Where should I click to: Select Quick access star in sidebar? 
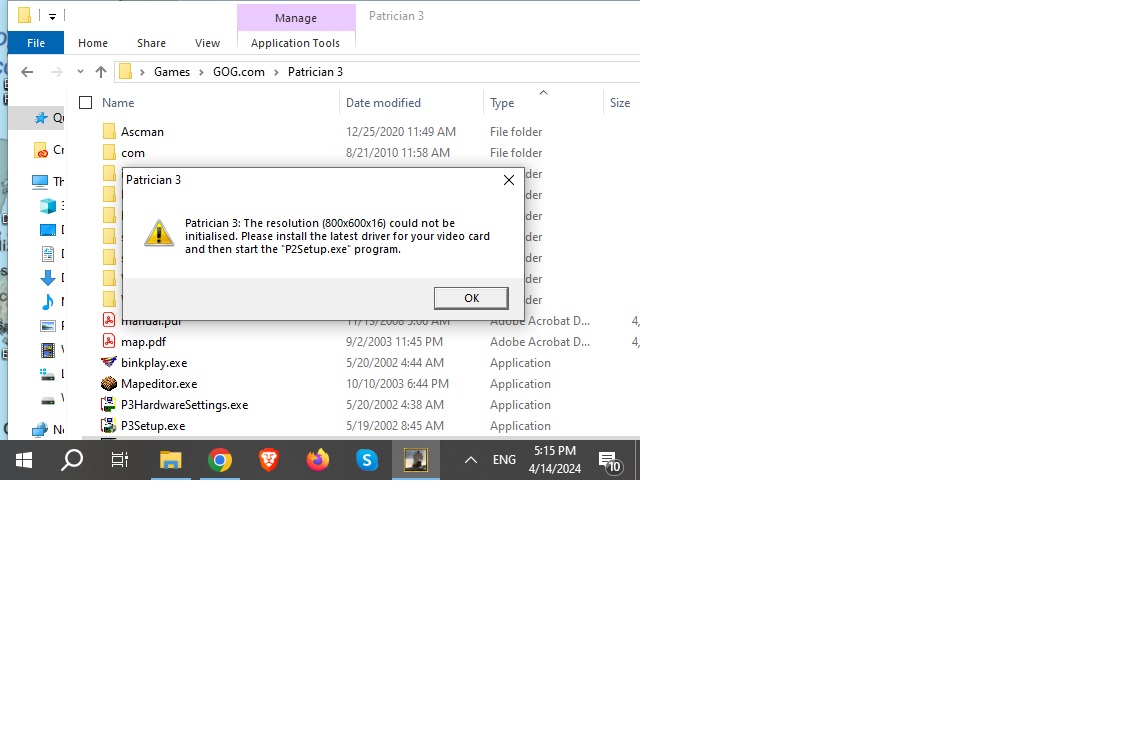41,118
